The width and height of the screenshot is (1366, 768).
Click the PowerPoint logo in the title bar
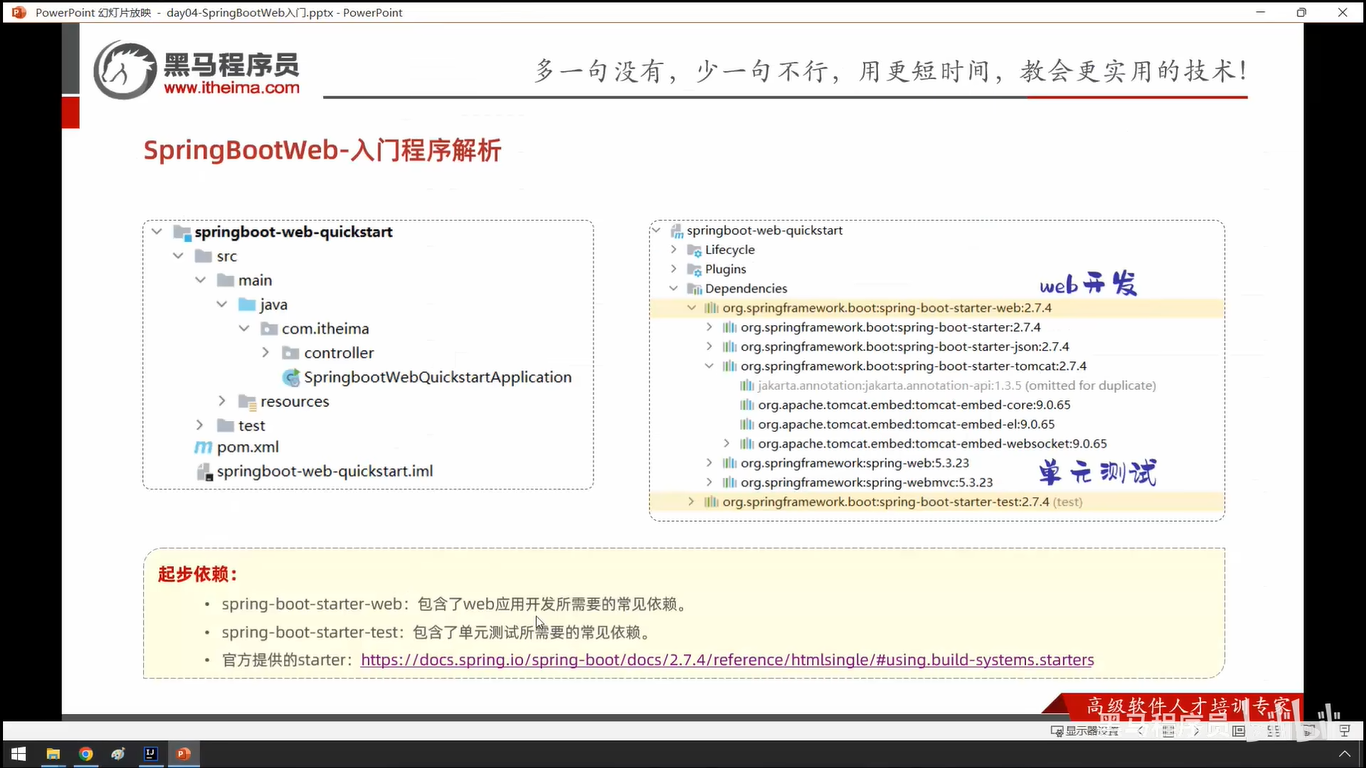pyautogui.click(x=19, y=12)
